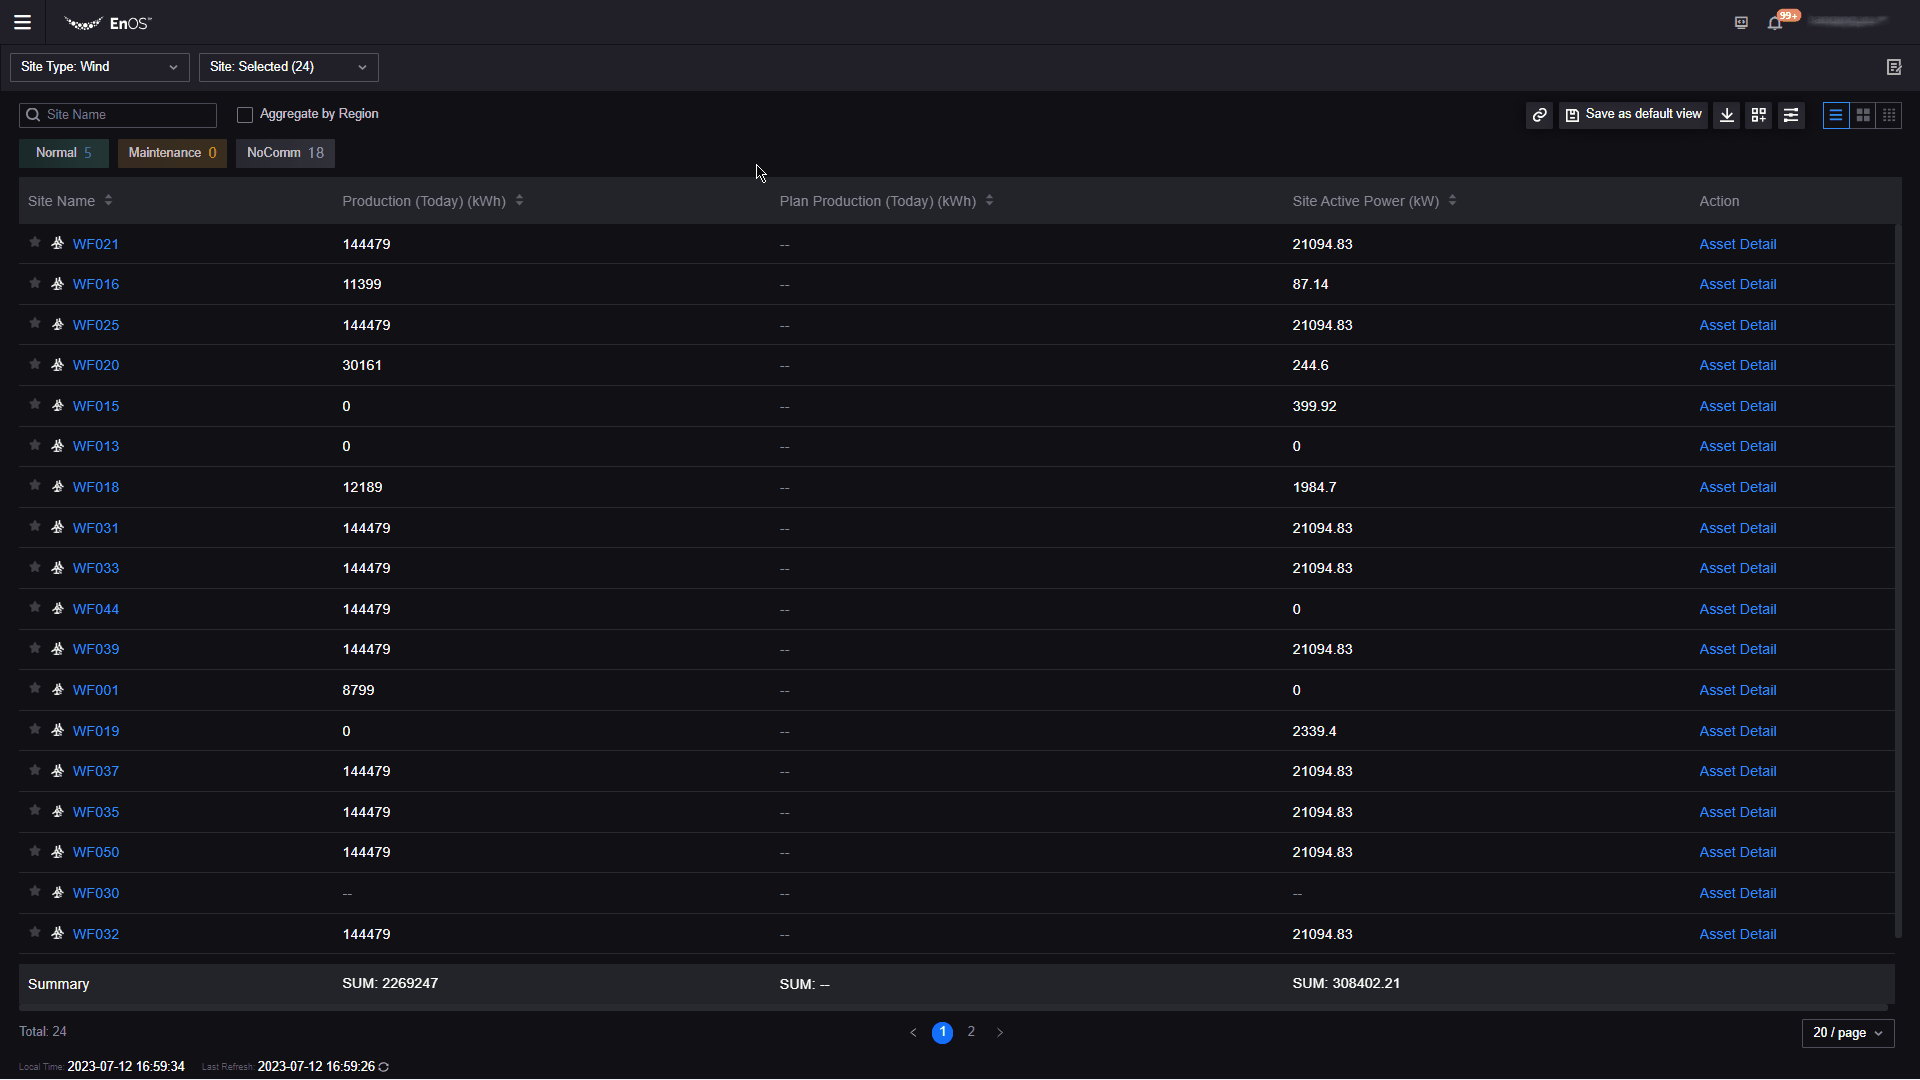Switch to small tile grid view

(1888, 115)
